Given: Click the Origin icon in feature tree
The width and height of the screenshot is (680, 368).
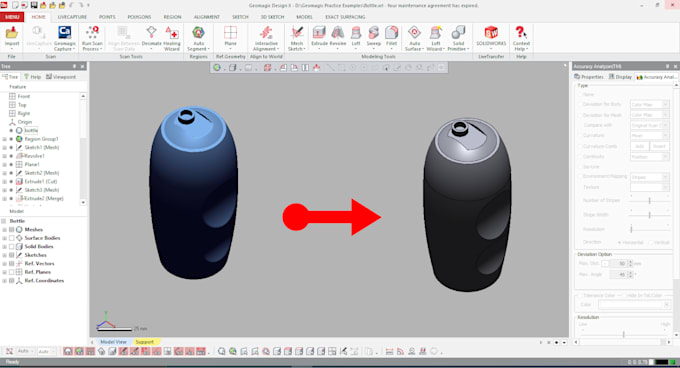Looking at the screenshot, I should tap(12, 122).
